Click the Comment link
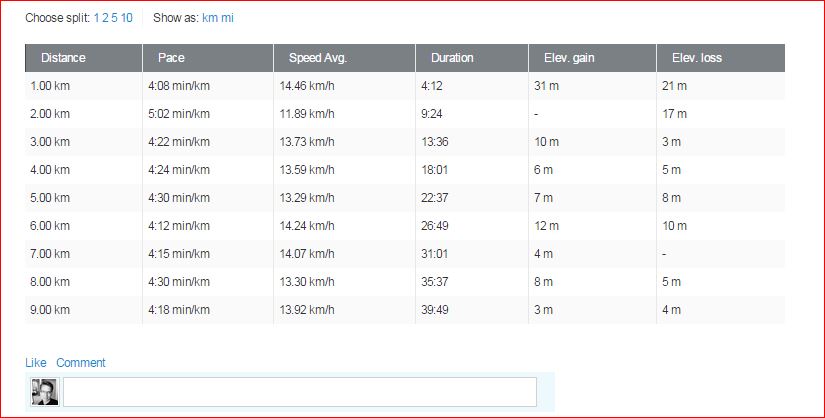The height and width of the screenshot is (418, 825). coord(80,363)
